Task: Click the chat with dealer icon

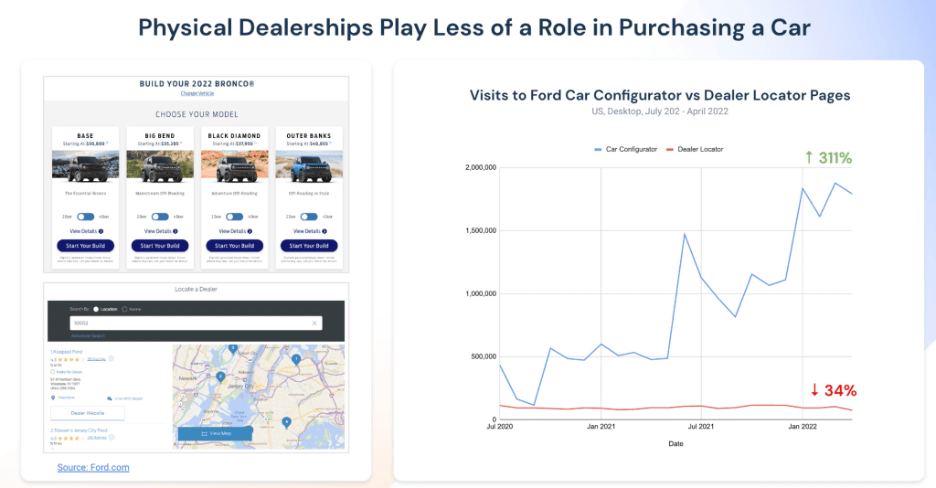Action: (110, 397)
